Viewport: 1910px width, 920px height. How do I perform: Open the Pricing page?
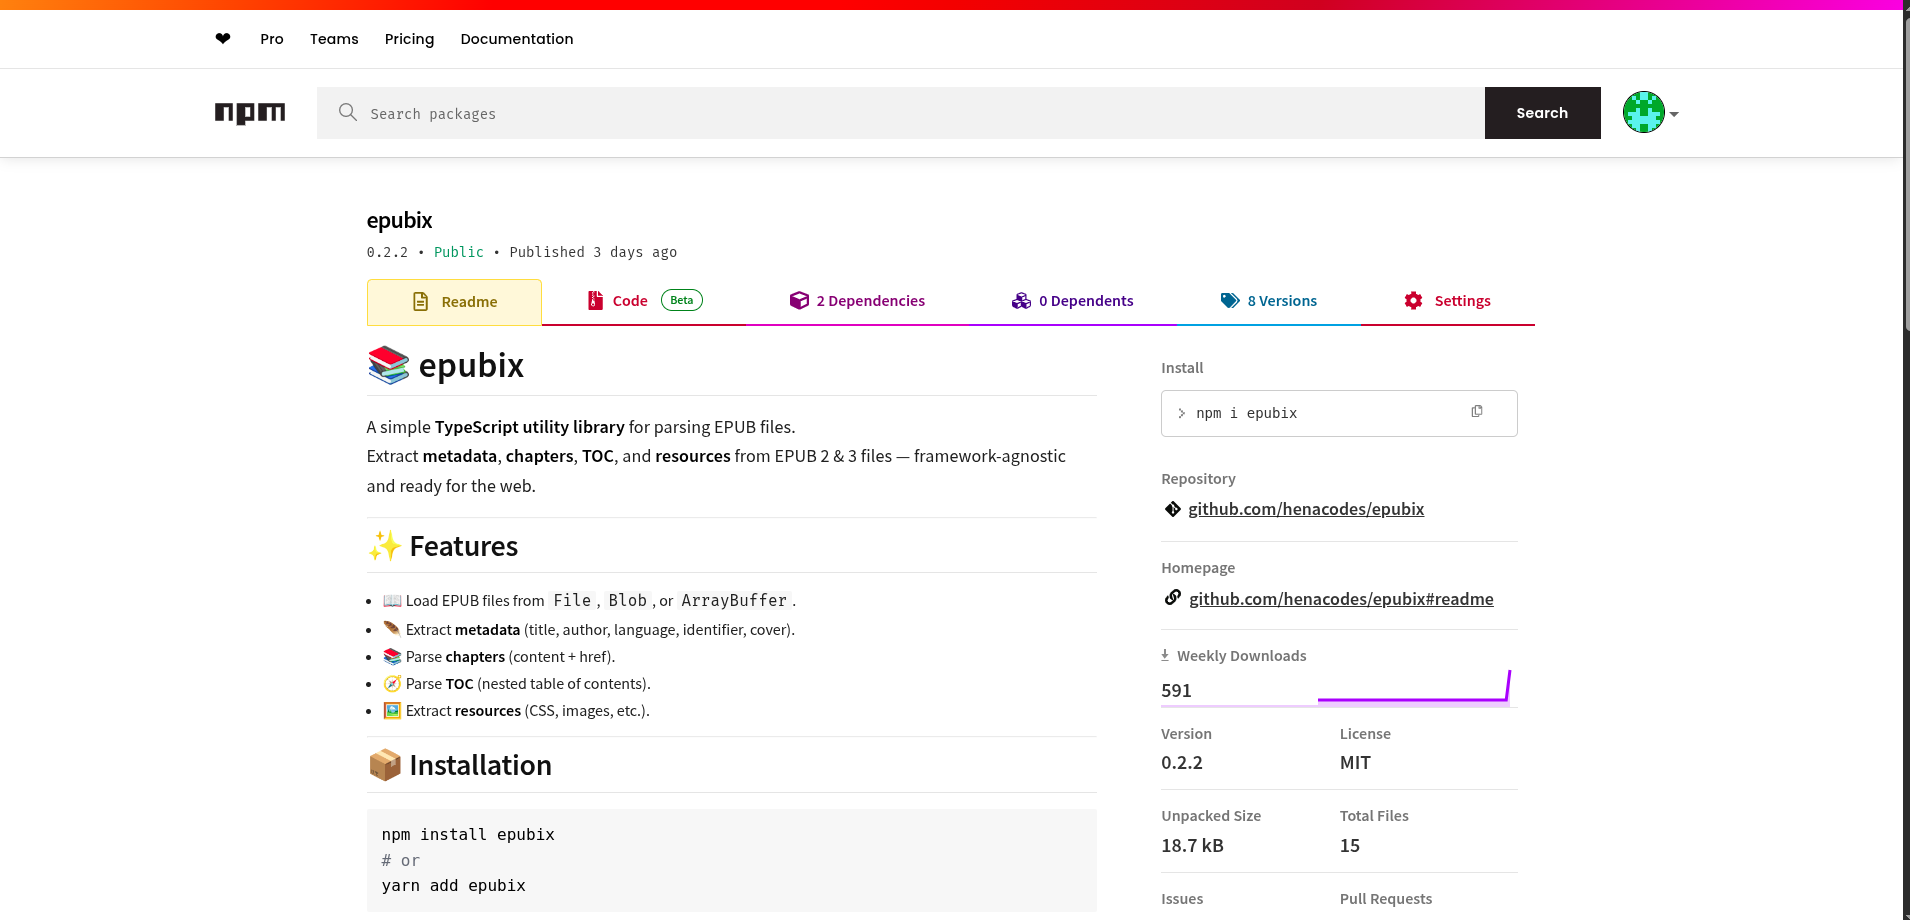(409, 38)
